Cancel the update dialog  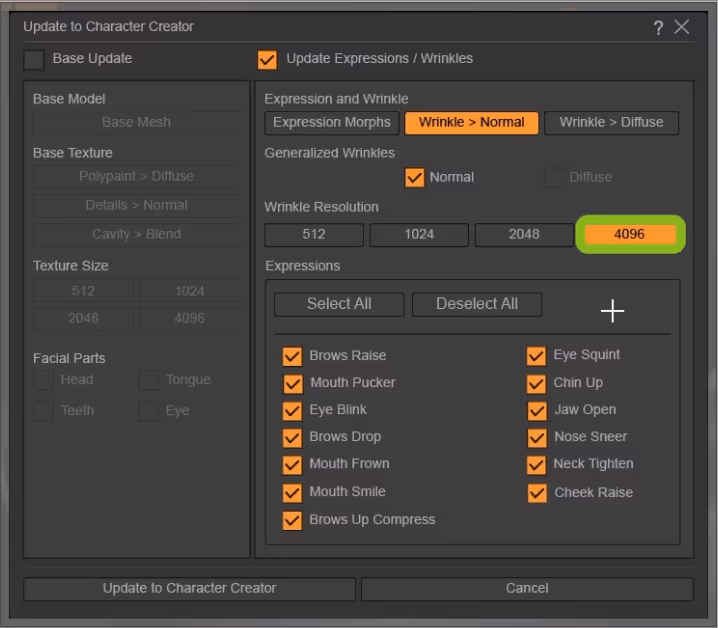[527, 589]
